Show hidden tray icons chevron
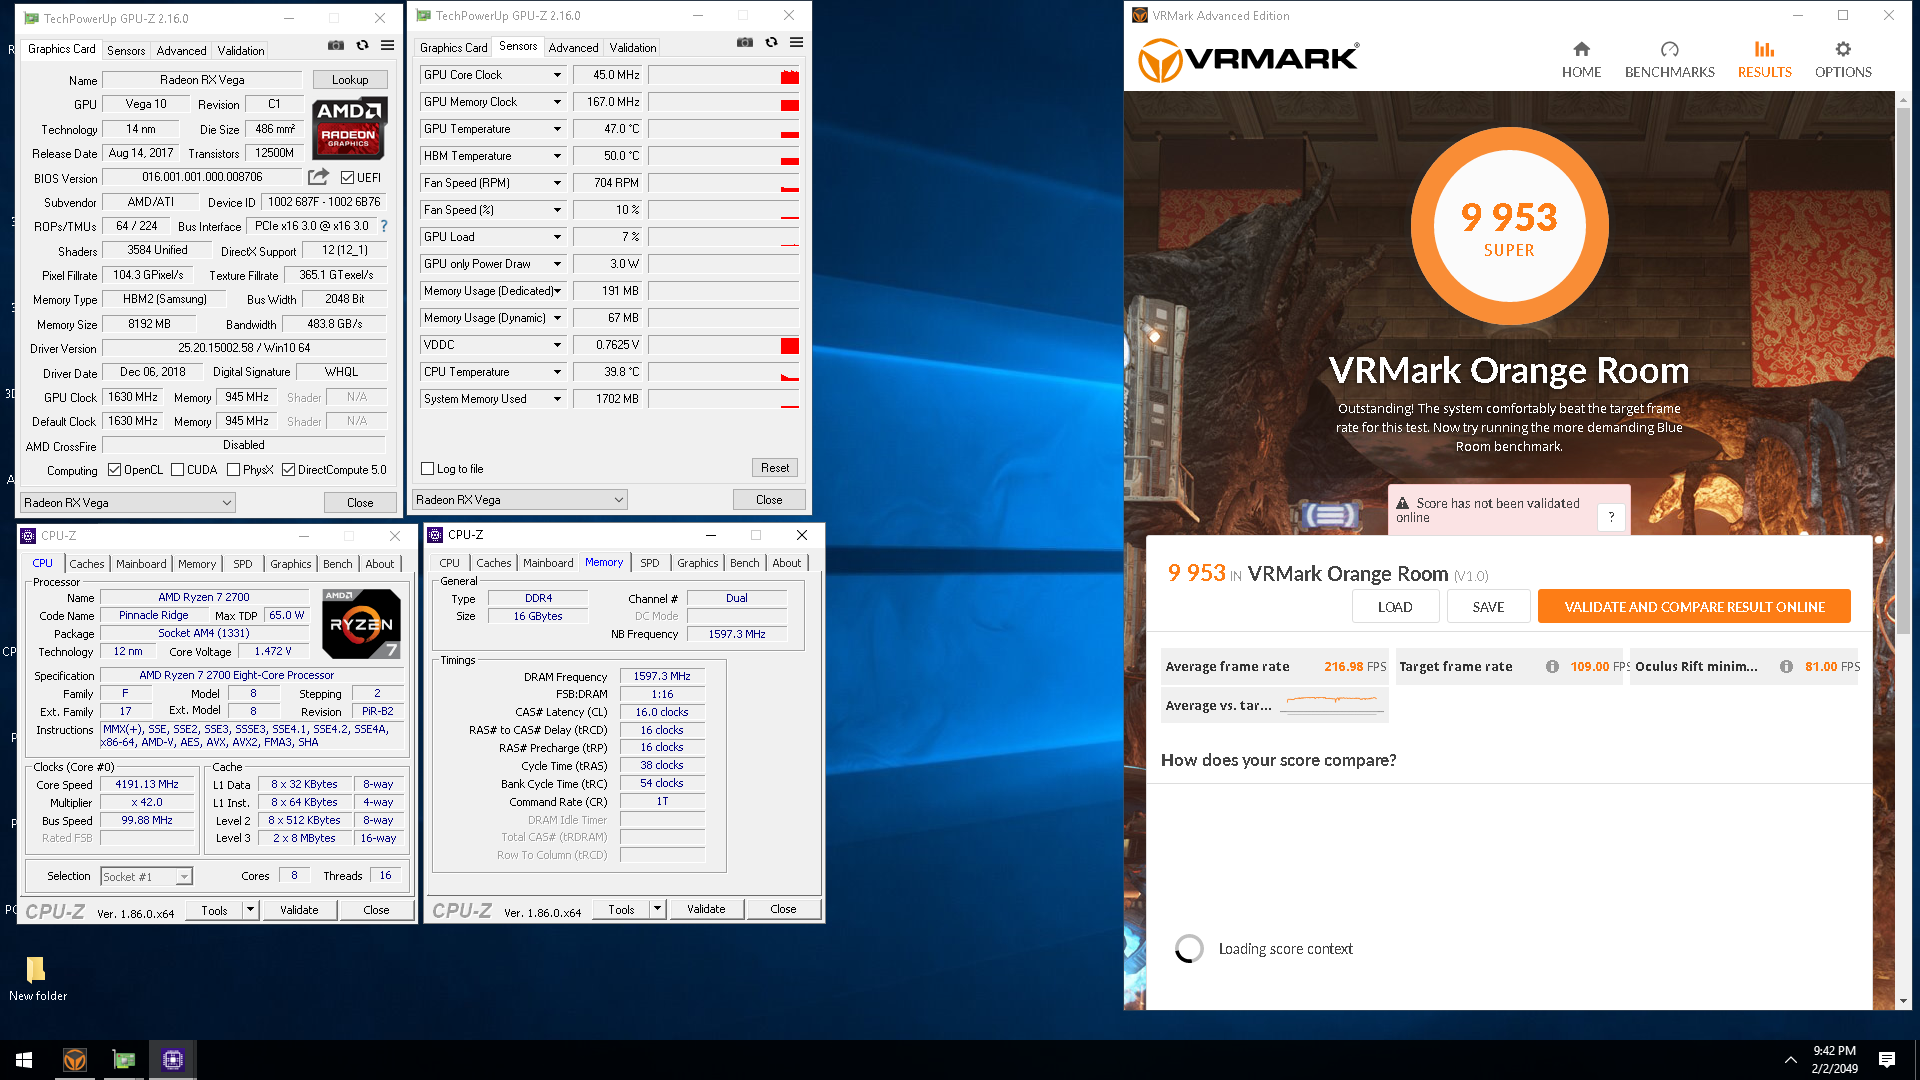This screenshot has height=1080, width=1920. pos(1790,1060)
